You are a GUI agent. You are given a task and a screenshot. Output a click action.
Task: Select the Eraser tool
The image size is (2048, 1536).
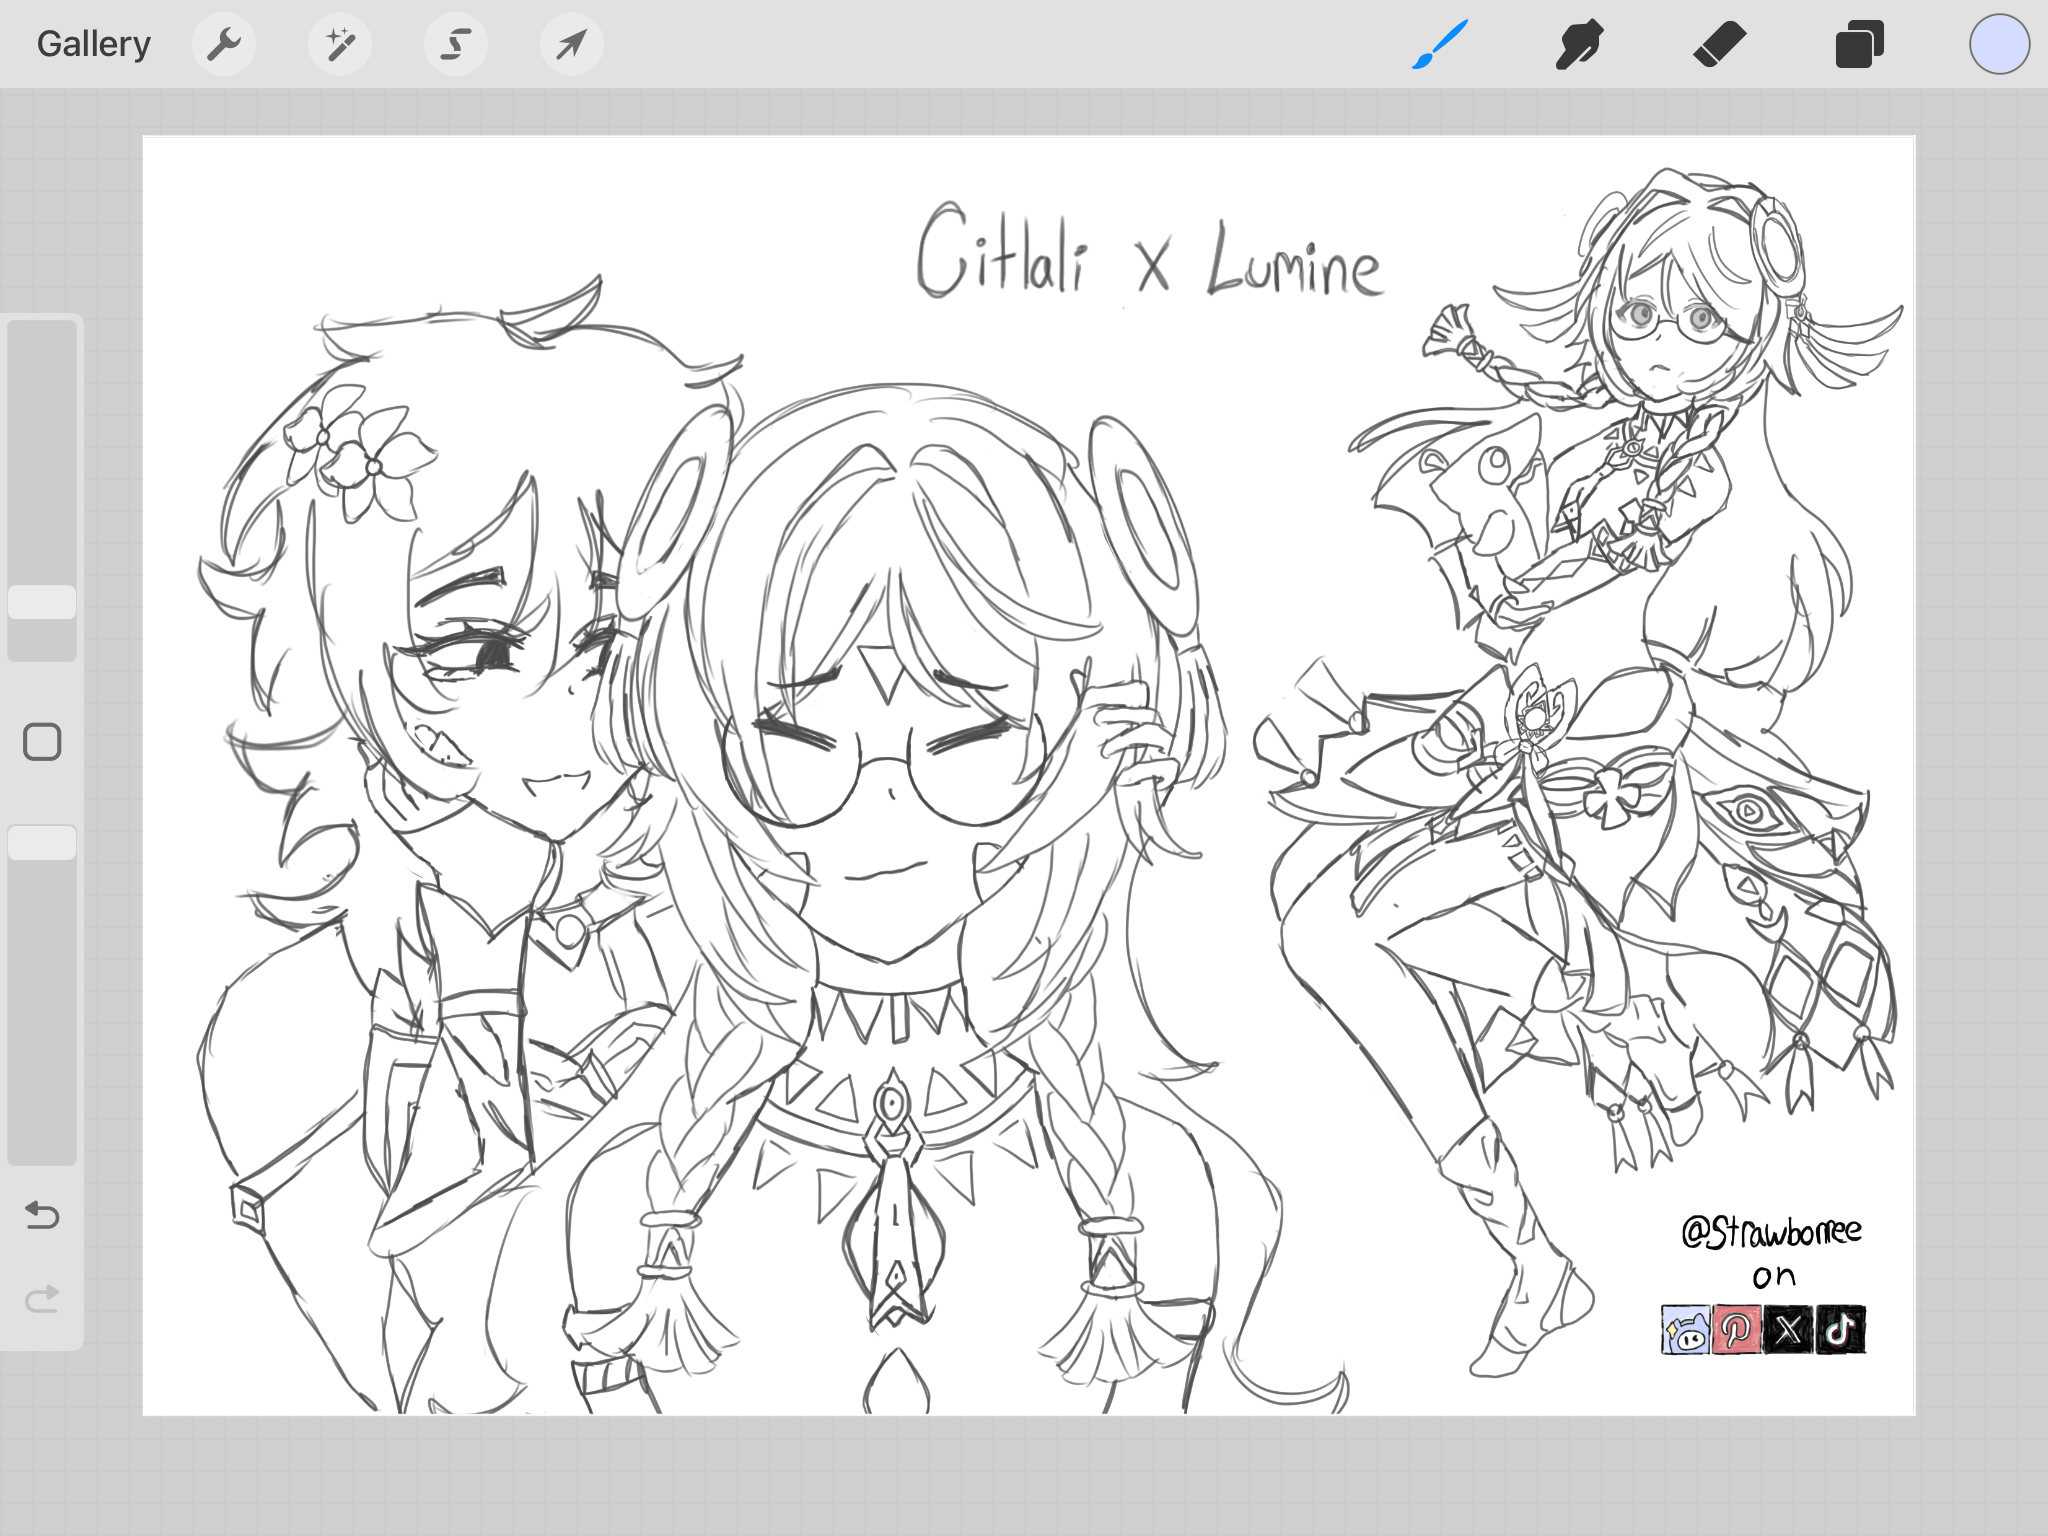1720,44
